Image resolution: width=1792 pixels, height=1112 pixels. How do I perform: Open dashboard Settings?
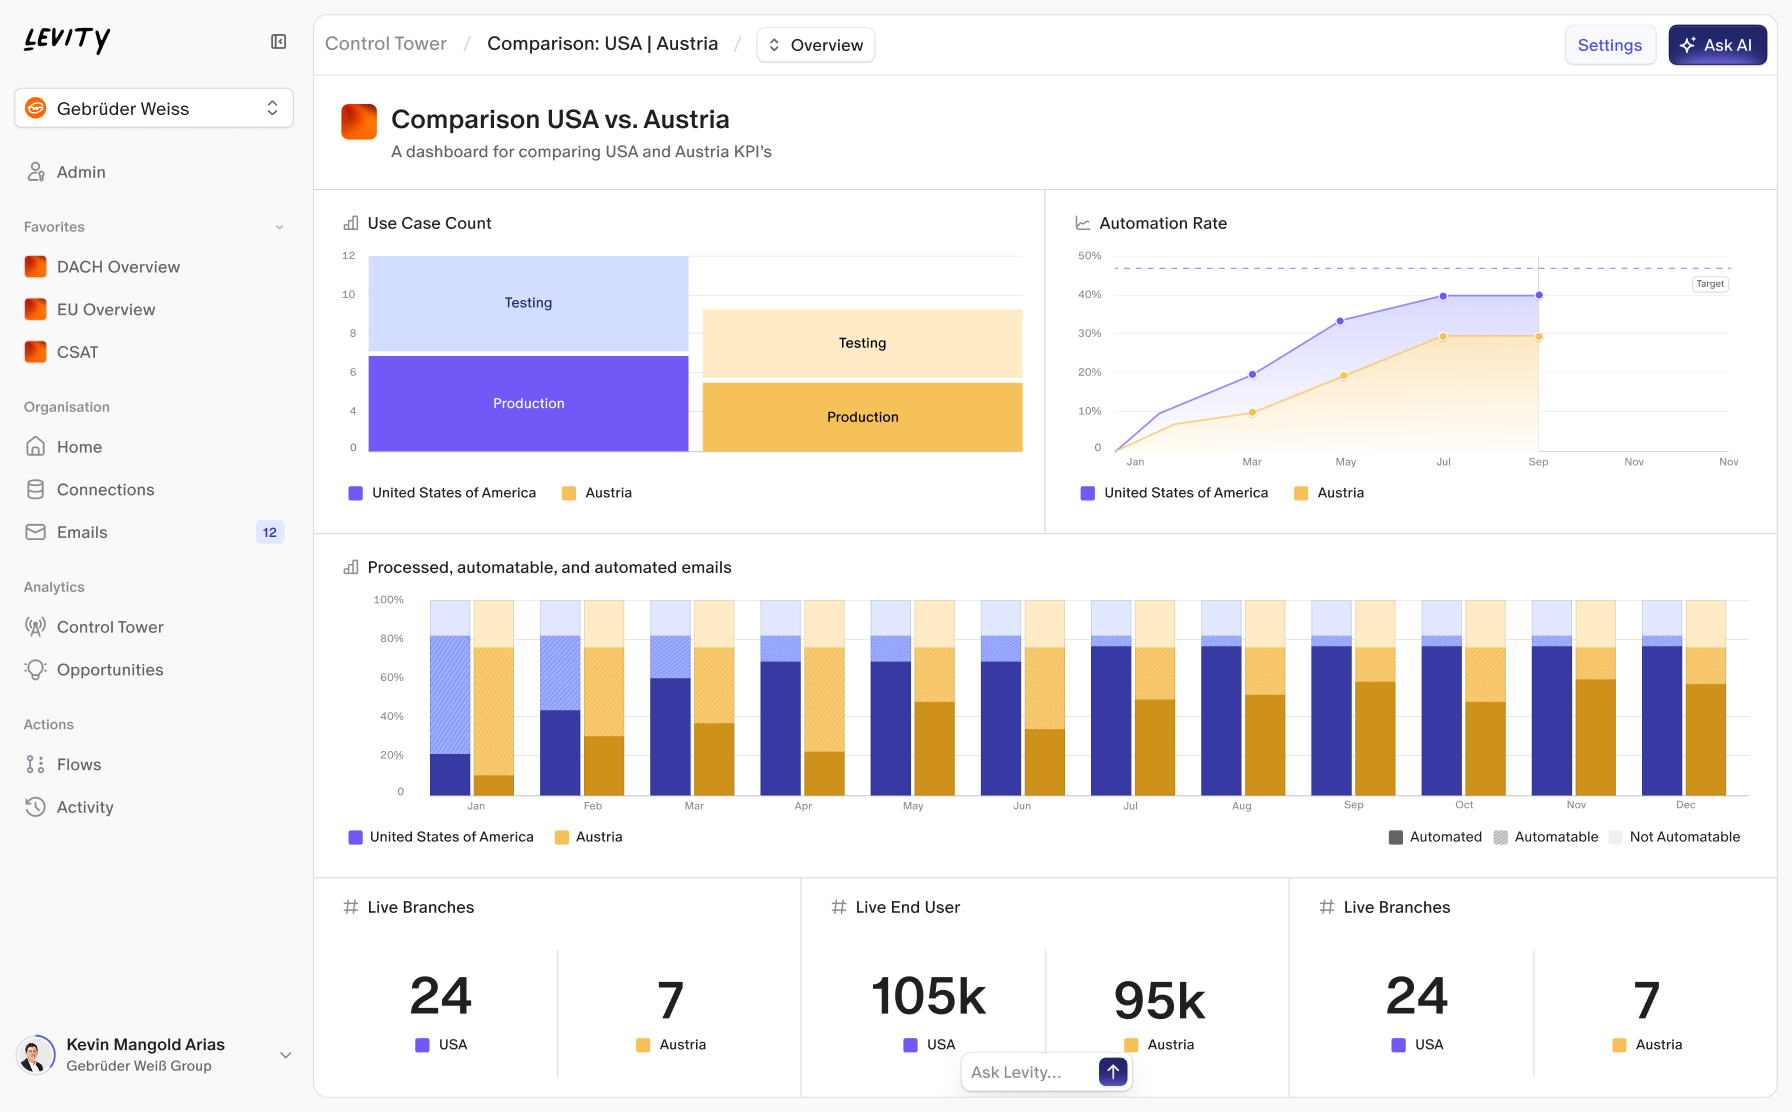[1610, 45]
